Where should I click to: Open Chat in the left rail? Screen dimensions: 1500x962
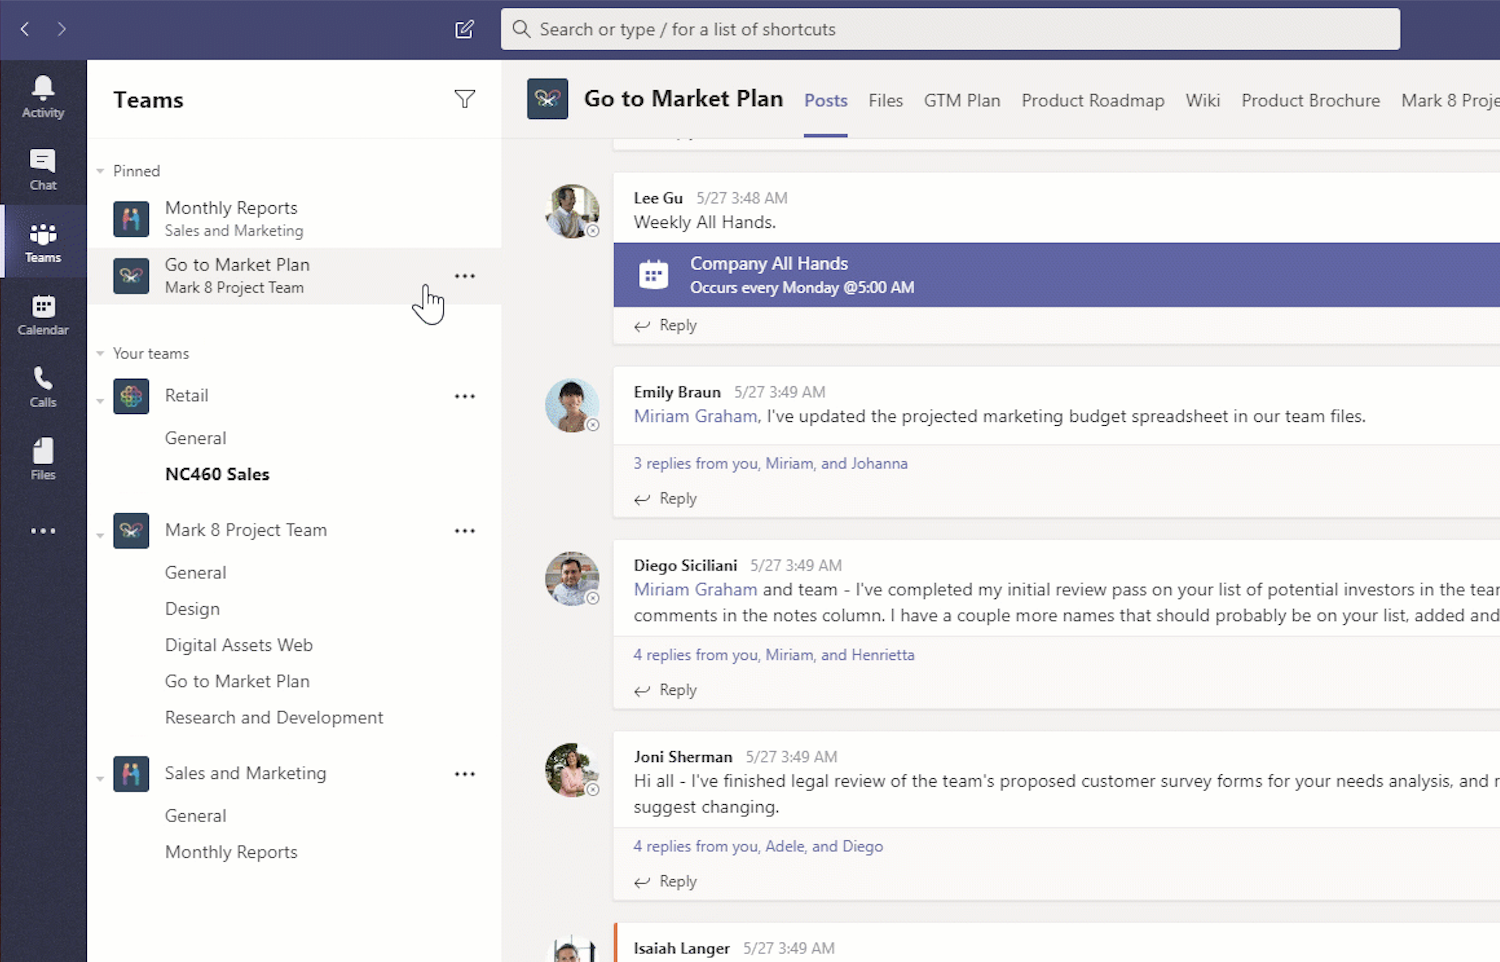tap(43, 170)
